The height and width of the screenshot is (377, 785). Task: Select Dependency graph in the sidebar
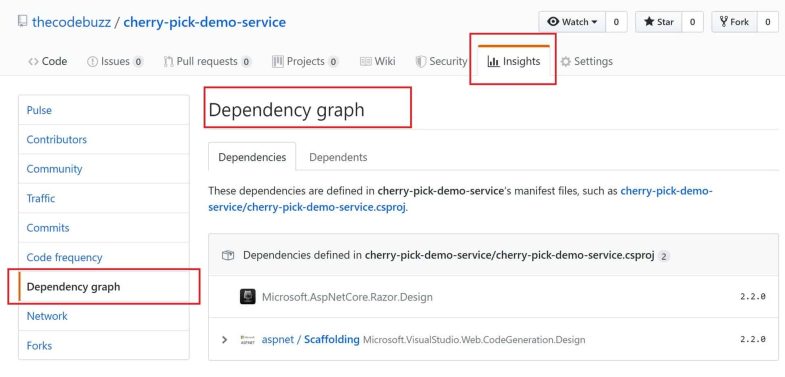104,287
